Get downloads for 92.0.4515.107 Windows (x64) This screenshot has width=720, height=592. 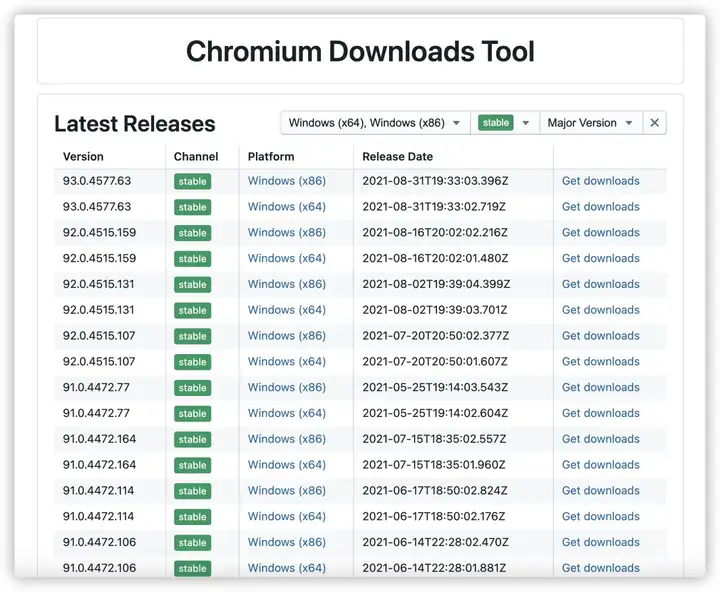point(601,361)
